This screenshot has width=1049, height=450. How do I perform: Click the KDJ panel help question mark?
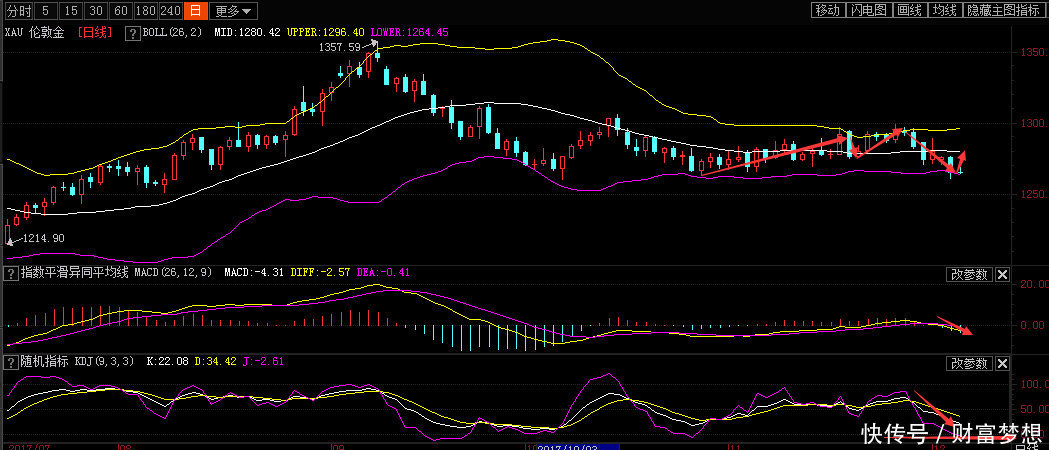(x=12, y=360)
